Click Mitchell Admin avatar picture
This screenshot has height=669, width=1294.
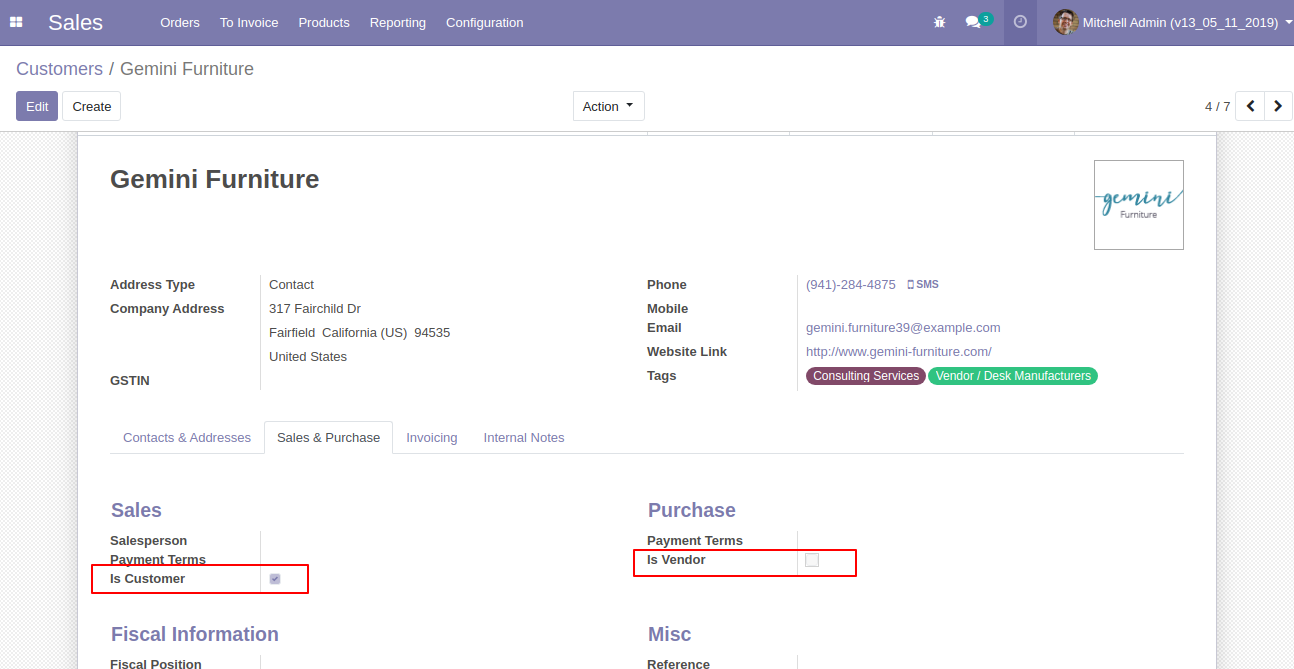1065,22
